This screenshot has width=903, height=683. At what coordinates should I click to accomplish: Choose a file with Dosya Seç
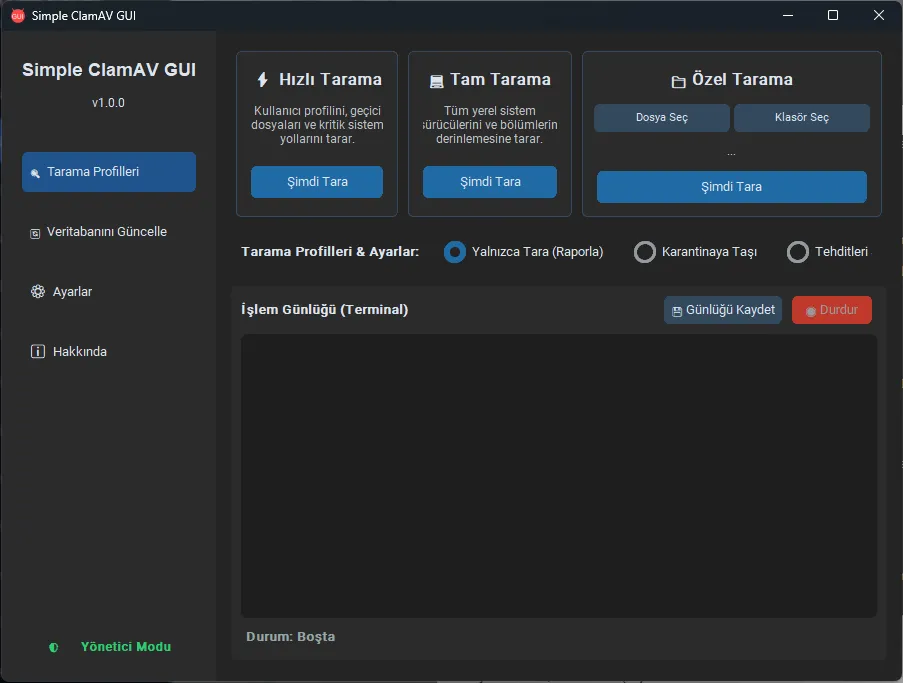click(662, 117)
